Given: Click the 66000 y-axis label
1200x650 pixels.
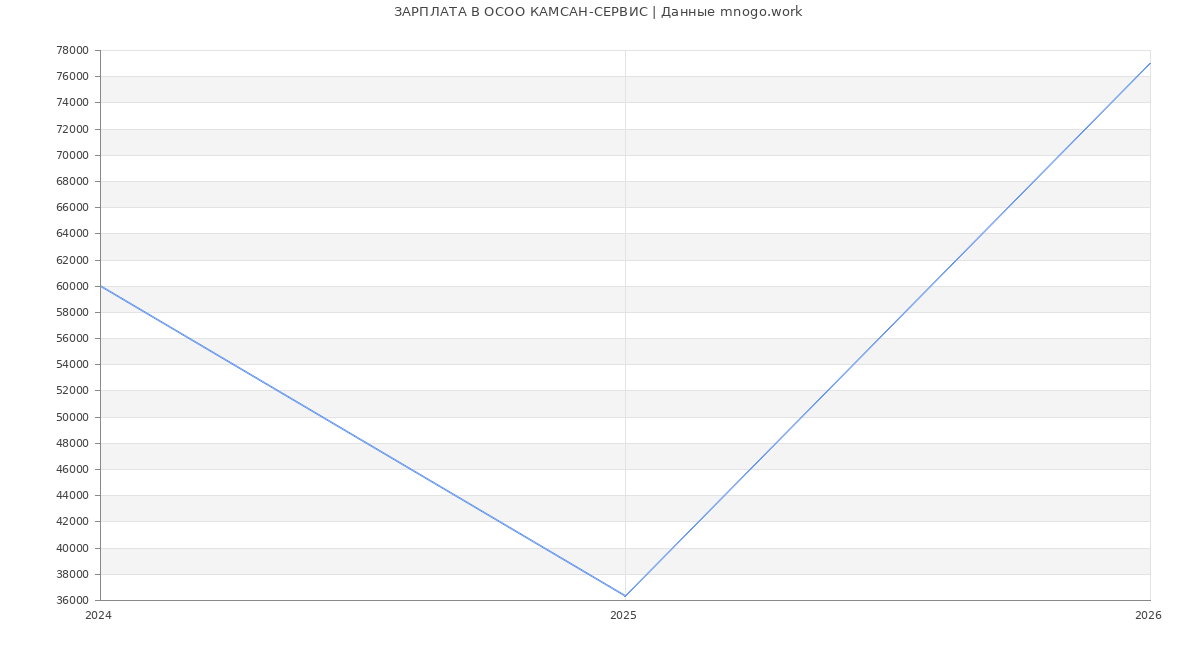Looking at the screenshot, I should (72, 208).
